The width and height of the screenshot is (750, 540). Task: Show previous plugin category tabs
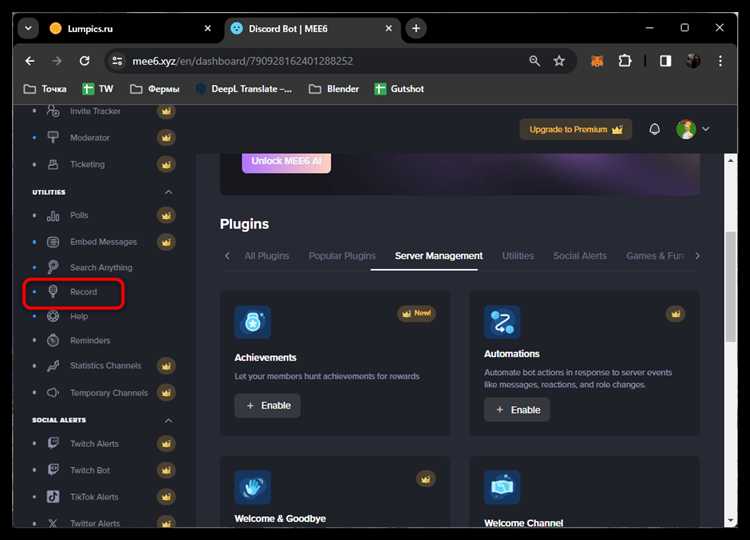point(227,256)
